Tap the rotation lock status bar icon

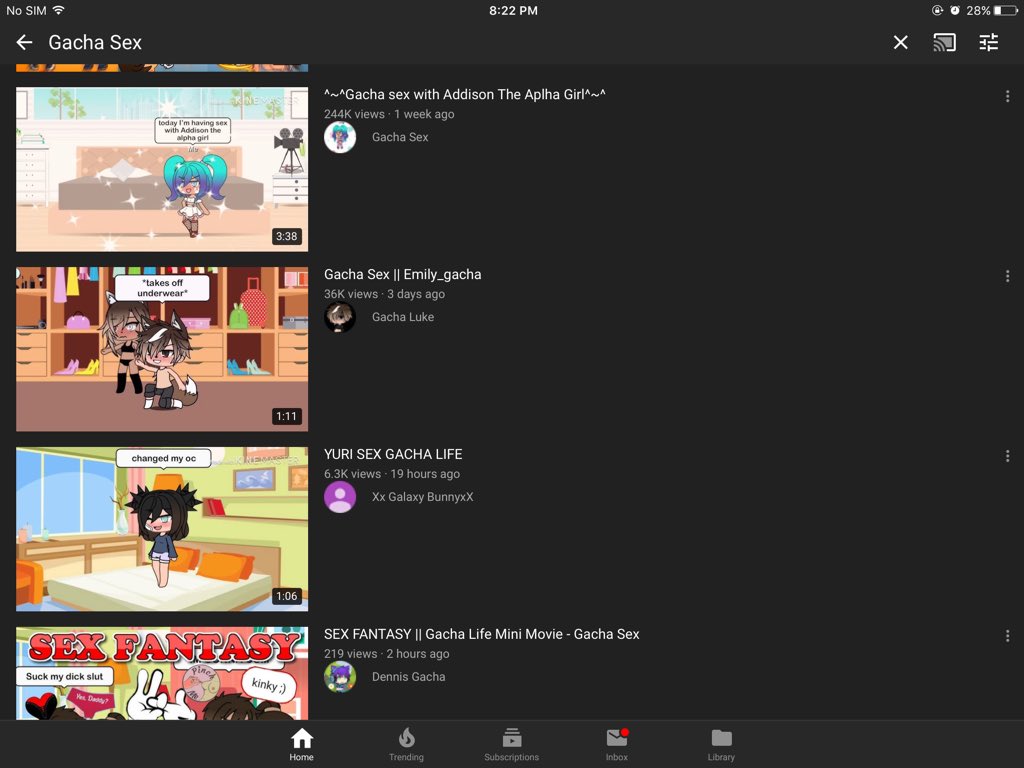[937, 10]
